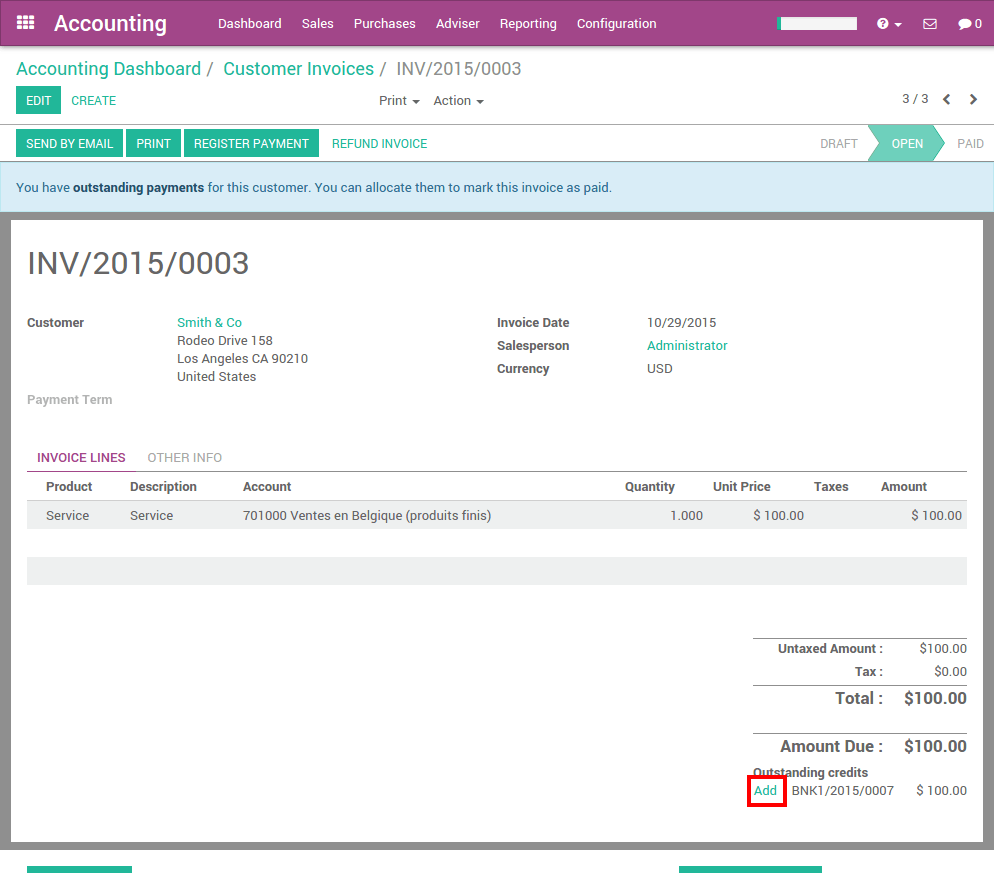Add the BNK1/2015/0007 outstanding credit
This screenshot has height=873, width=994.
pyautogui.click(x=766, y=790)
